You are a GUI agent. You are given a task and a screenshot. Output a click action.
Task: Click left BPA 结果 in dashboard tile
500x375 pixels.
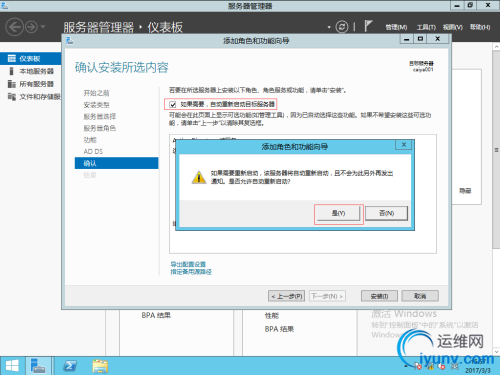(156, 315)
